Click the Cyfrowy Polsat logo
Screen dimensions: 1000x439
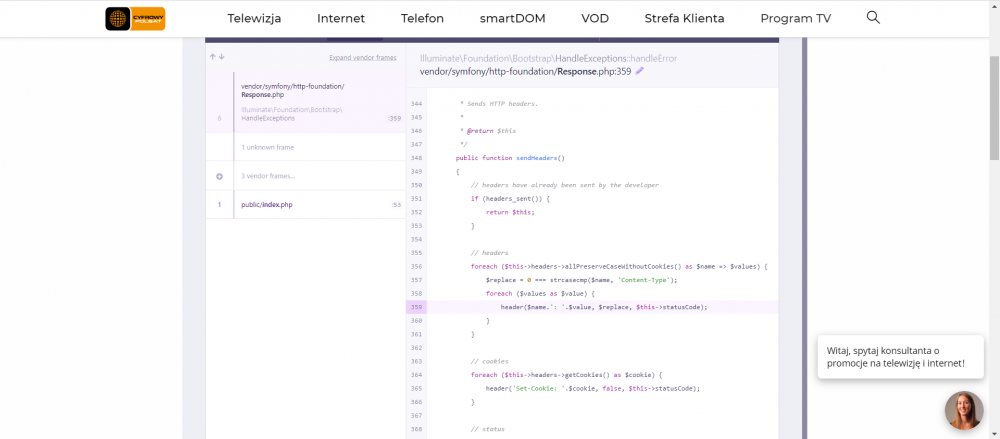coord(135,18)
